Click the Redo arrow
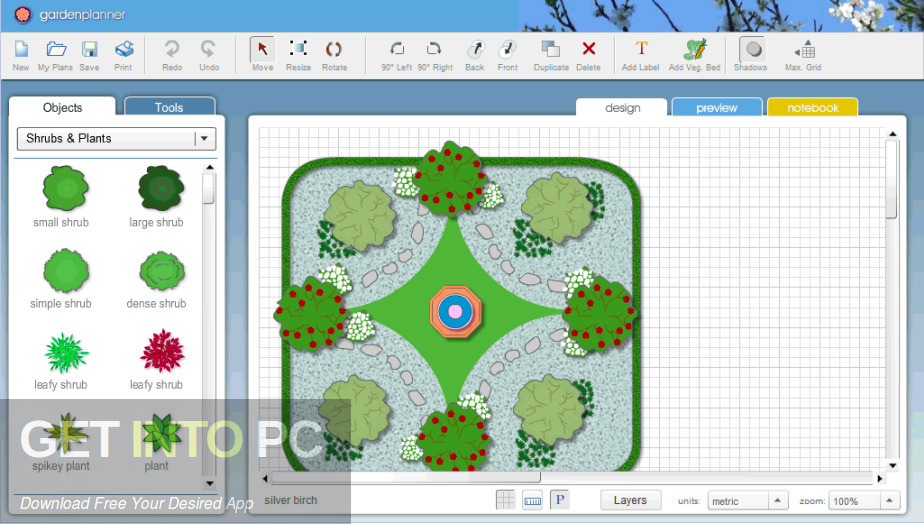 (x=172, y=50)
